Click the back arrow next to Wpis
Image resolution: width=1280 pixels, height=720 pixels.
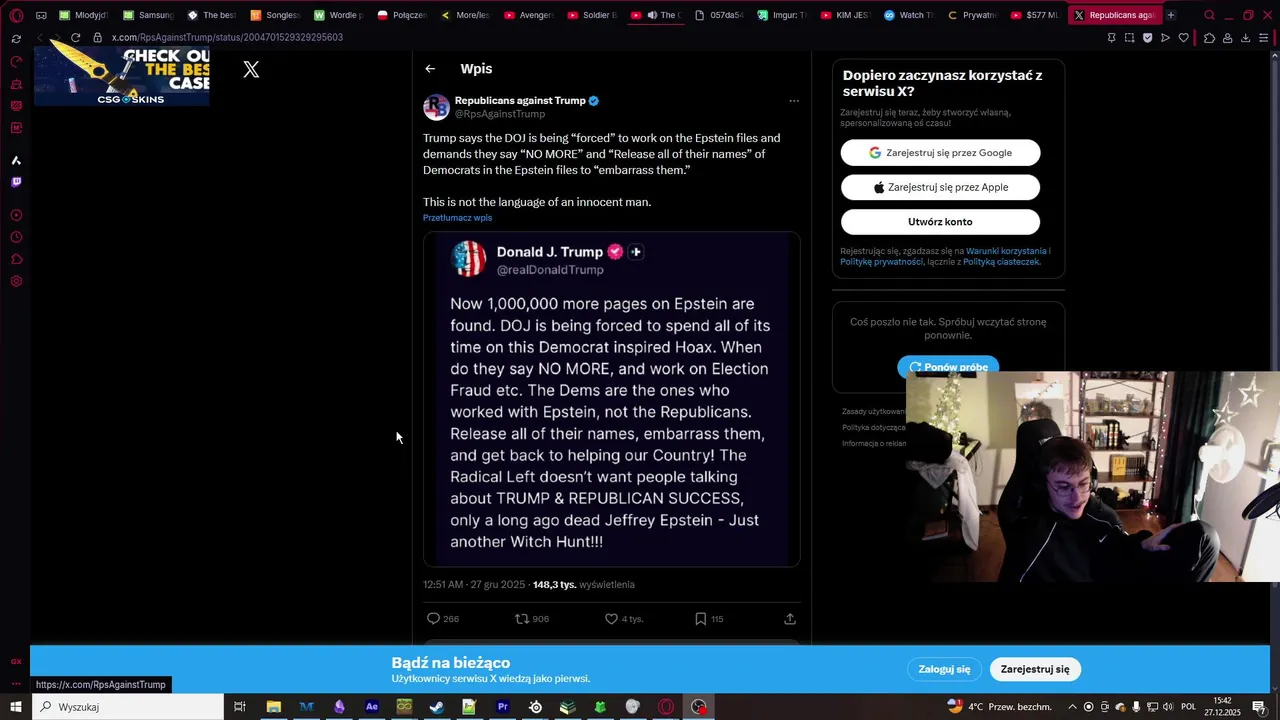pyautogui.click(x=430, y=69)
